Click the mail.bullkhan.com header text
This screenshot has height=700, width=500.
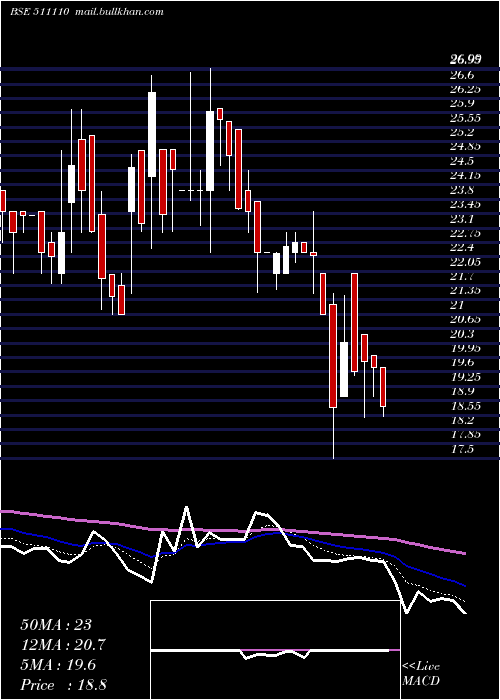(x=118, y=11)
